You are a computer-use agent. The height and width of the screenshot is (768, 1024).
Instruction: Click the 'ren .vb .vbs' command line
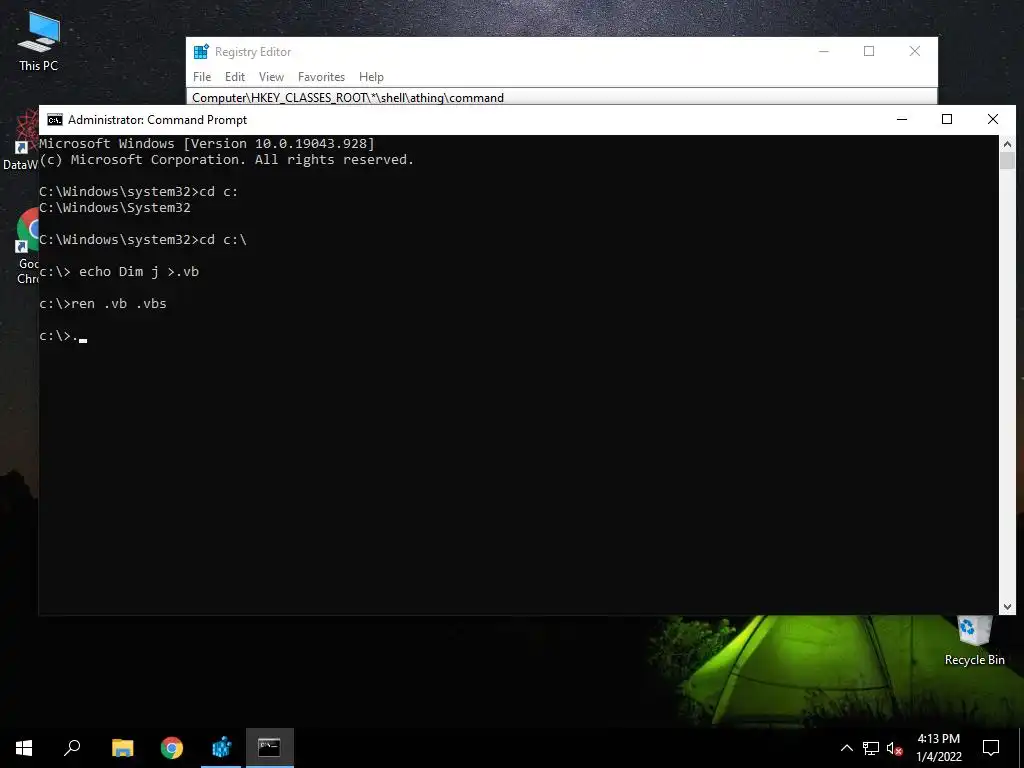pos(103,304)
